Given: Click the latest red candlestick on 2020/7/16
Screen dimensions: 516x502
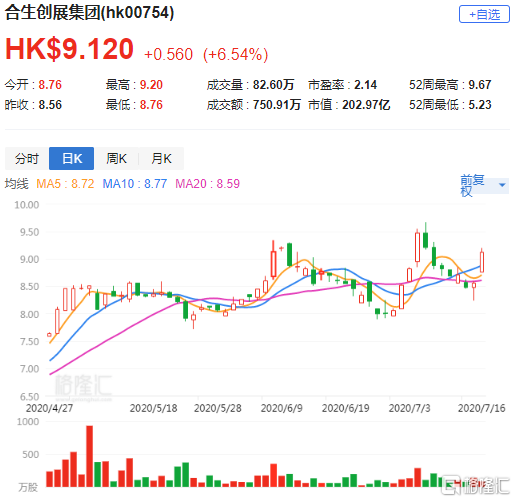Looking at the screenshot, I should coord(482,262).
